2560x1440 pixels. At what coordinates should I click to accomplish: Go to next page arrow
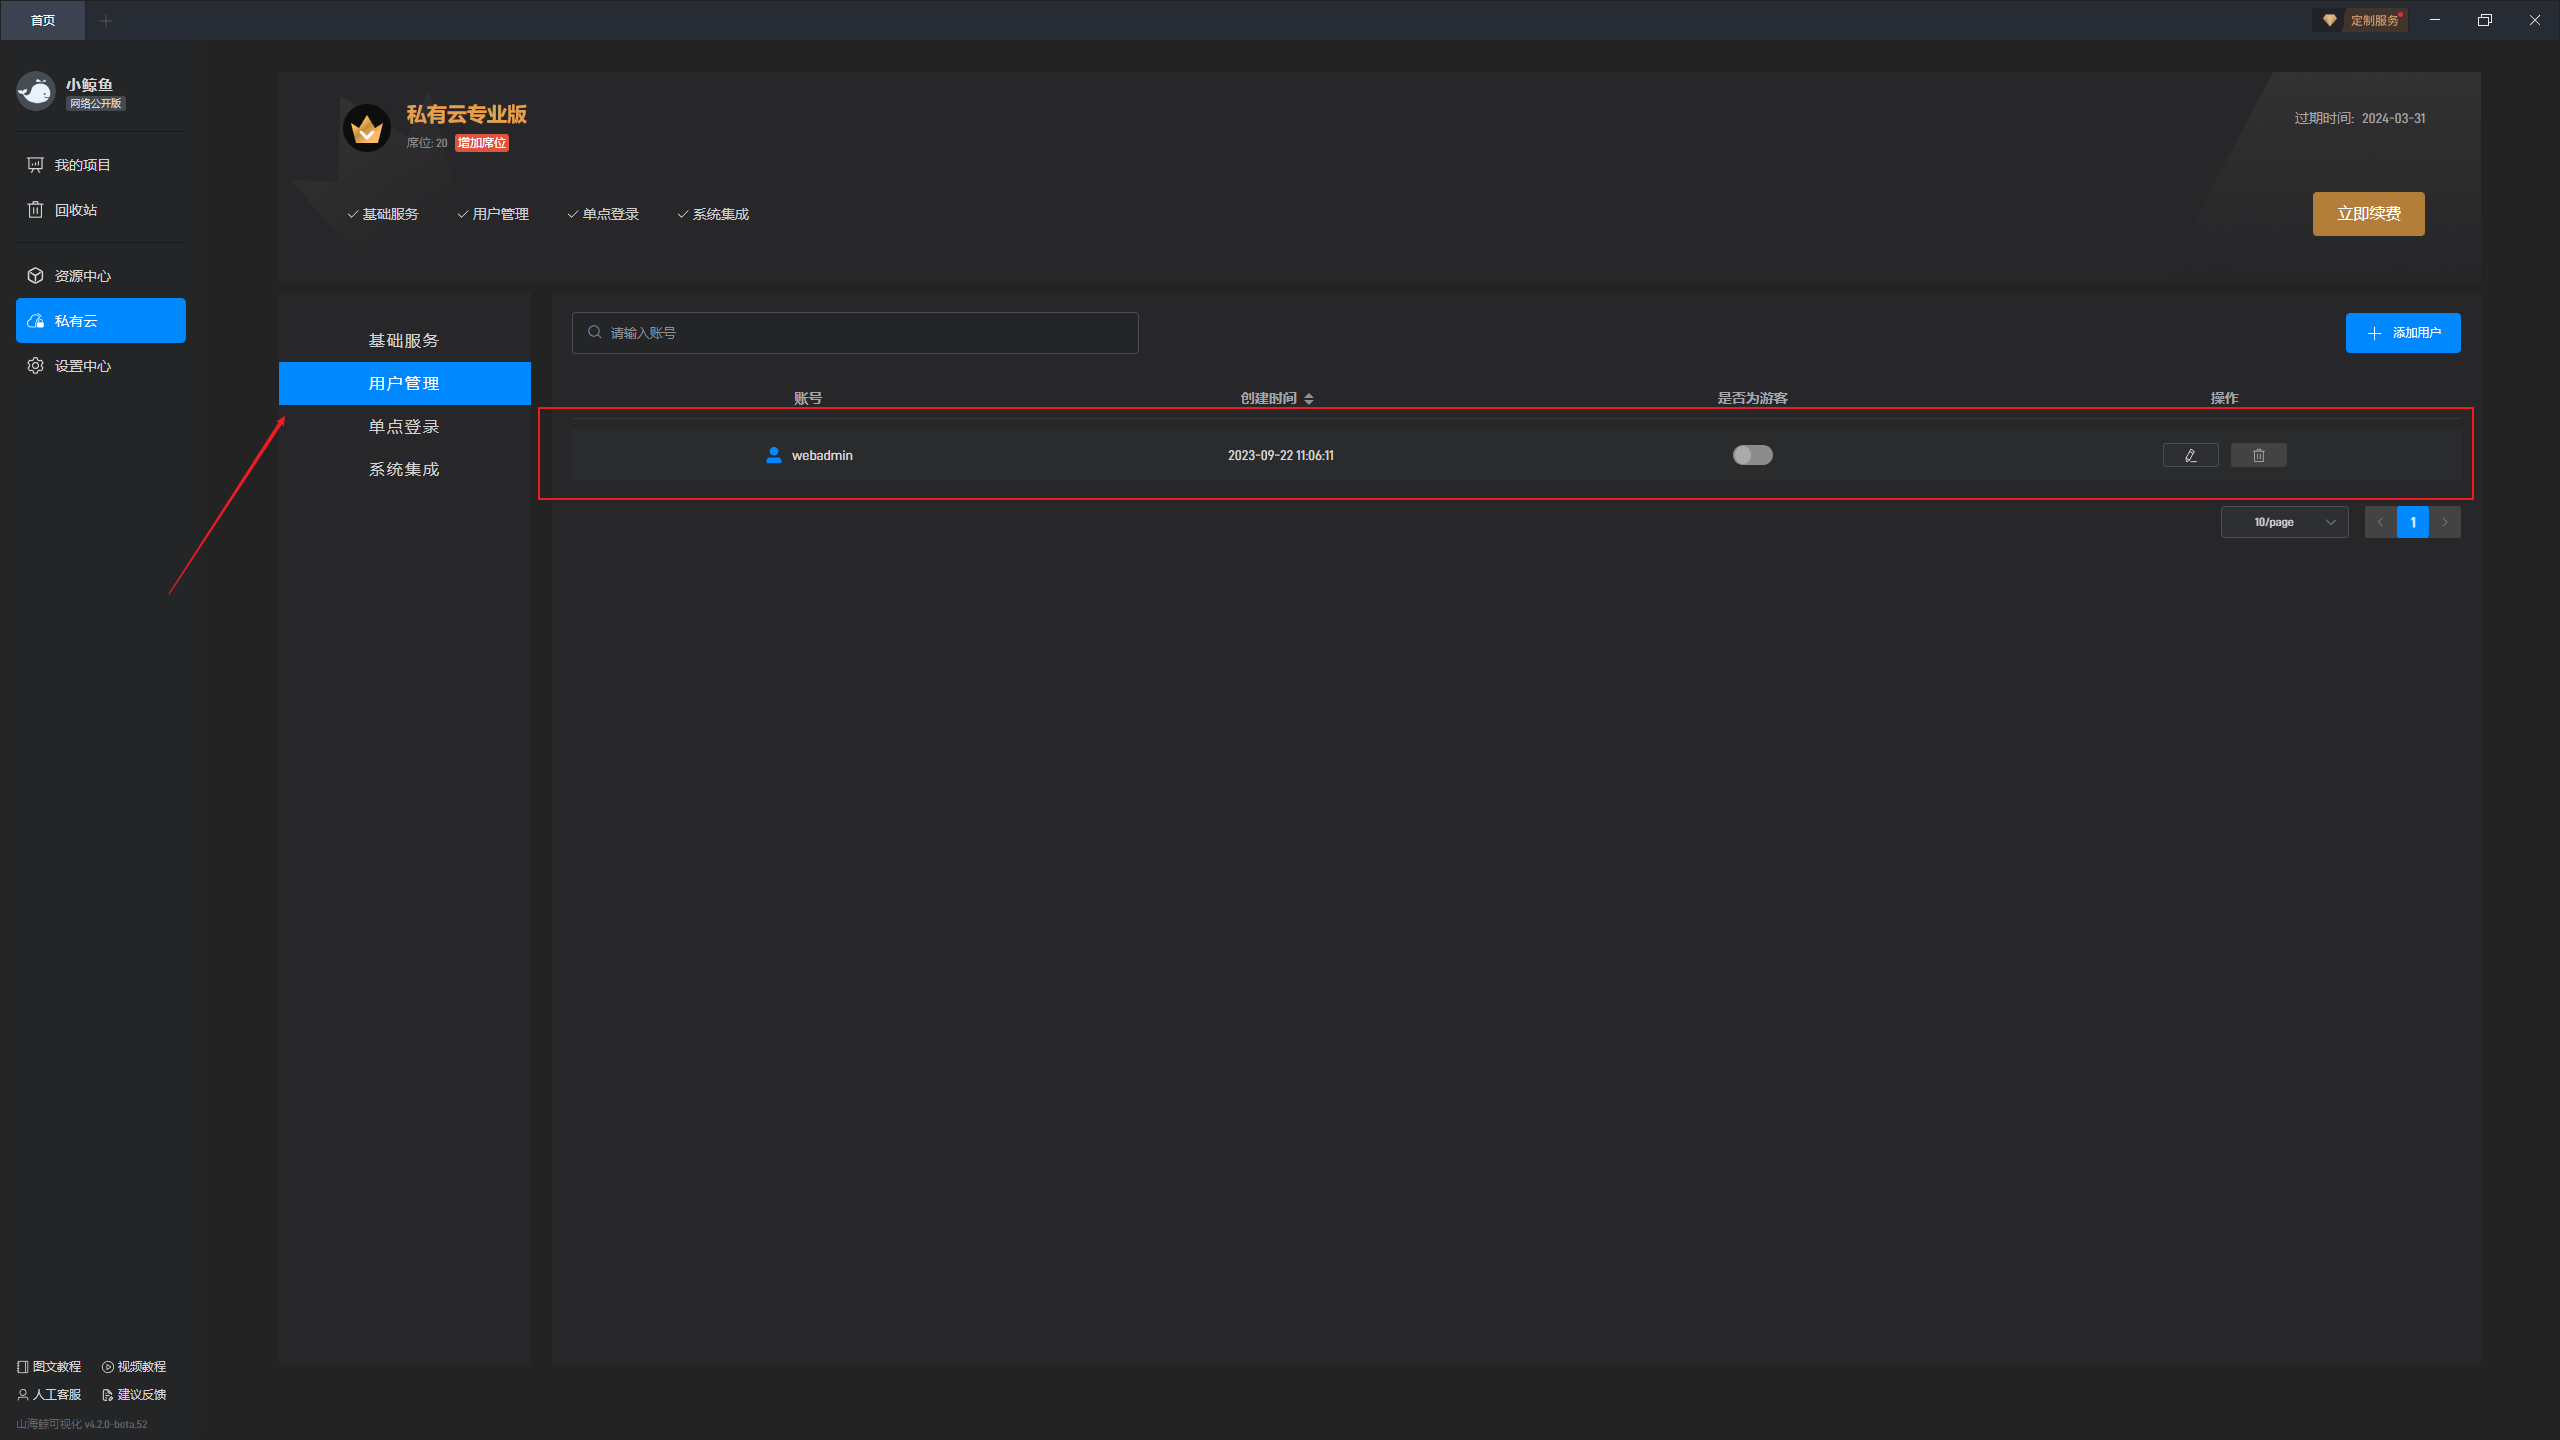(x=2445, y=522)
